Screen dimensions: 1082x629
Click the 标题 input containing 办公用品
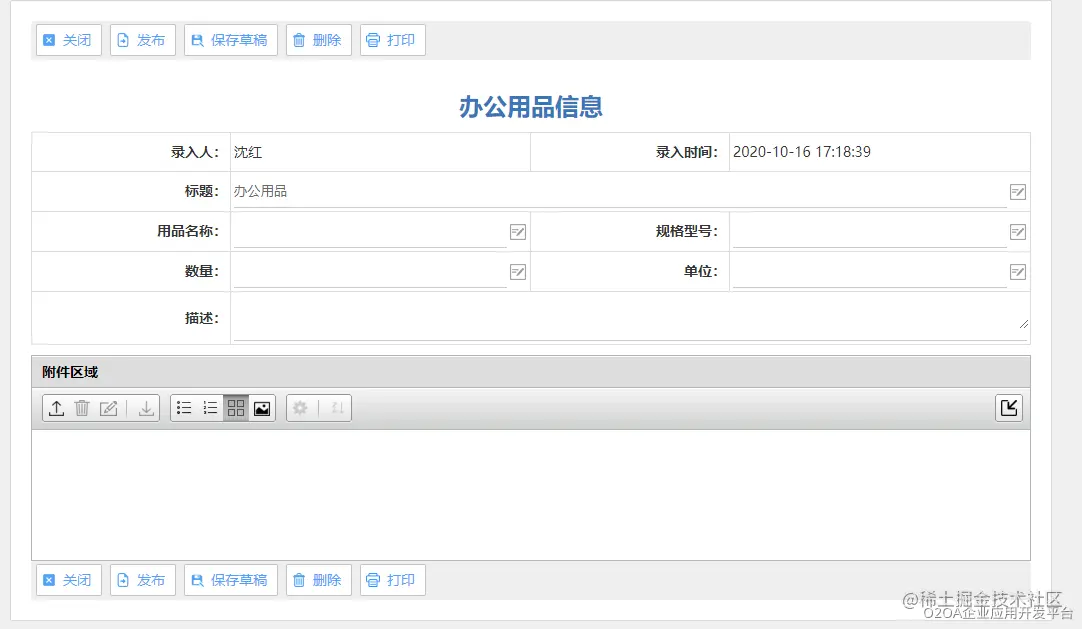pyautogui.click(x=620, y=192)
